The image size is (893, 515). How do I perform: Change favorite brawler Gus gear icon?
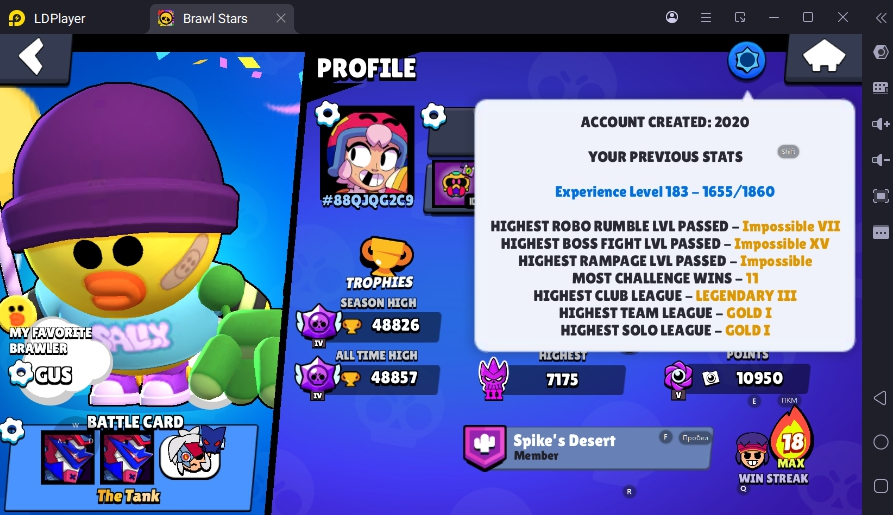pos(21,374)
